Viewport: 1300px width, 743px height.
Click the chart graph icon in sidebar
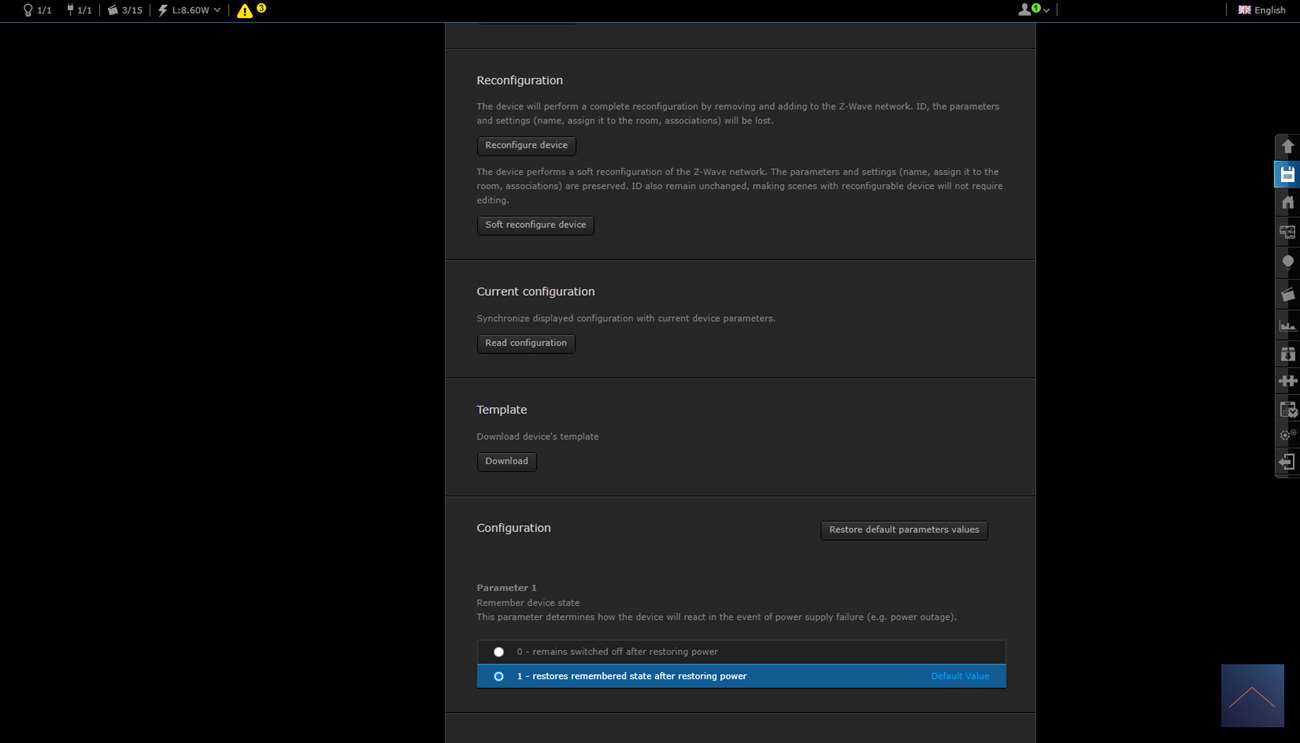pos(1287,324)
